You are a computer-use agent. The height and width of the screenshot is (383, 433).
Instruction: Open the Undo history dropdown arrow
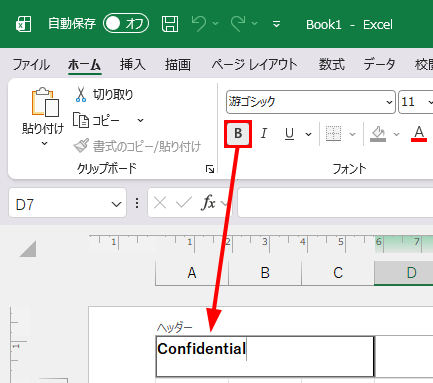(x=216, y=23)
